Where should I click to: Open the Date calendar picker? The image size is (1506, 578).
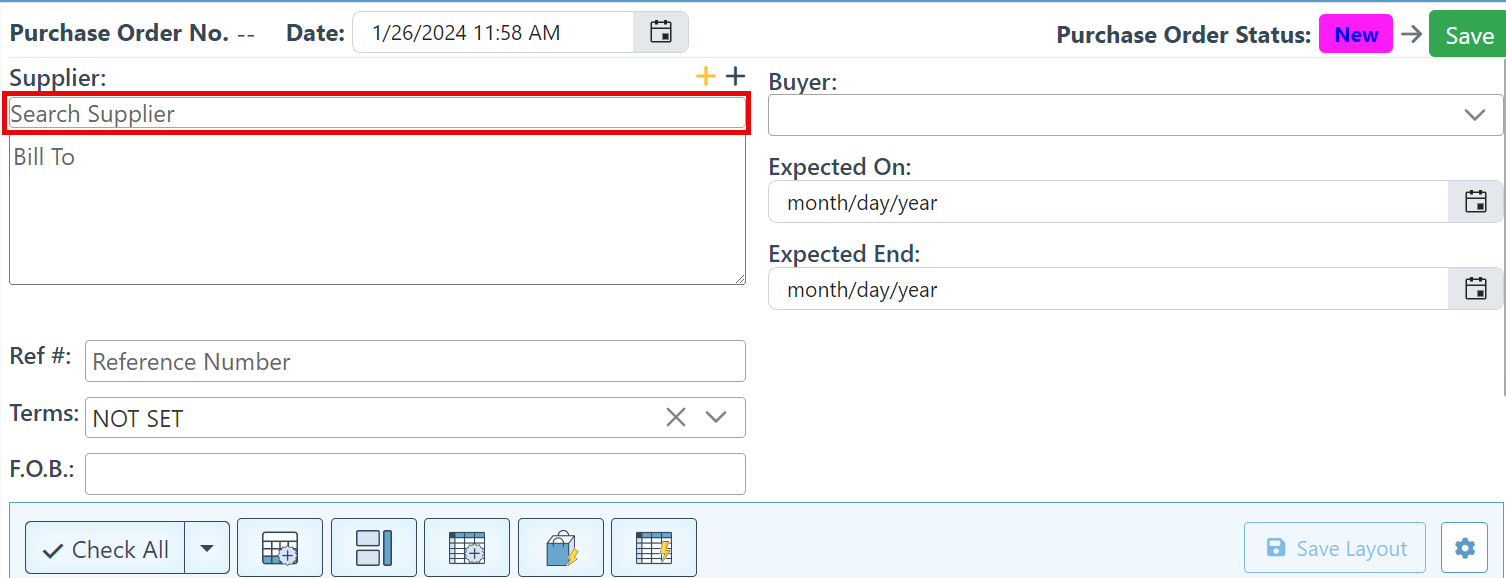661,32
